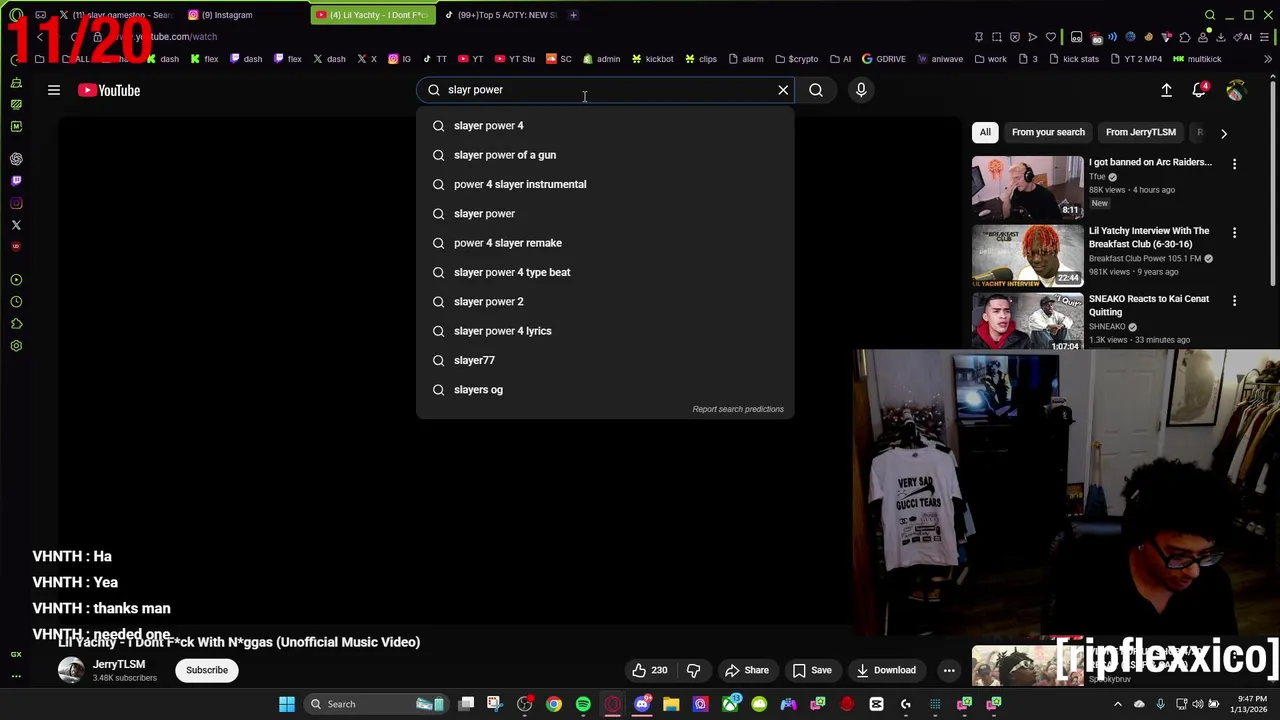Open 'kickbot' bookmark
The width and height of the screenshot is (1280, 720).
coord(652,59)
